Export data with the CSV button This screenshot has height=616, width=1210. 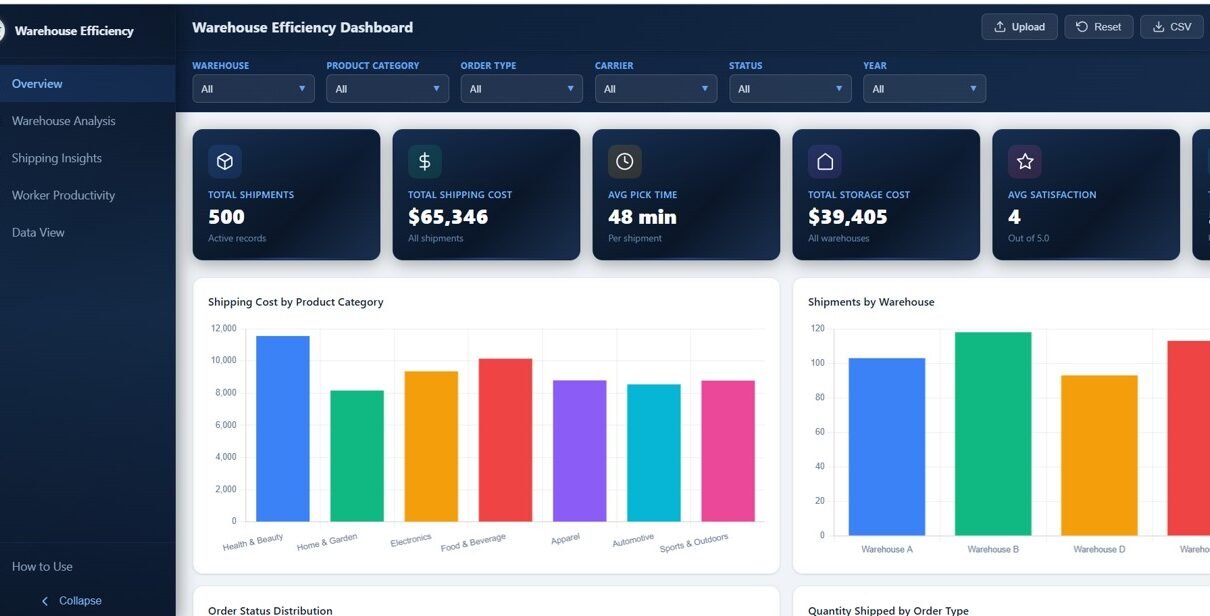[x=1171, y=27]
